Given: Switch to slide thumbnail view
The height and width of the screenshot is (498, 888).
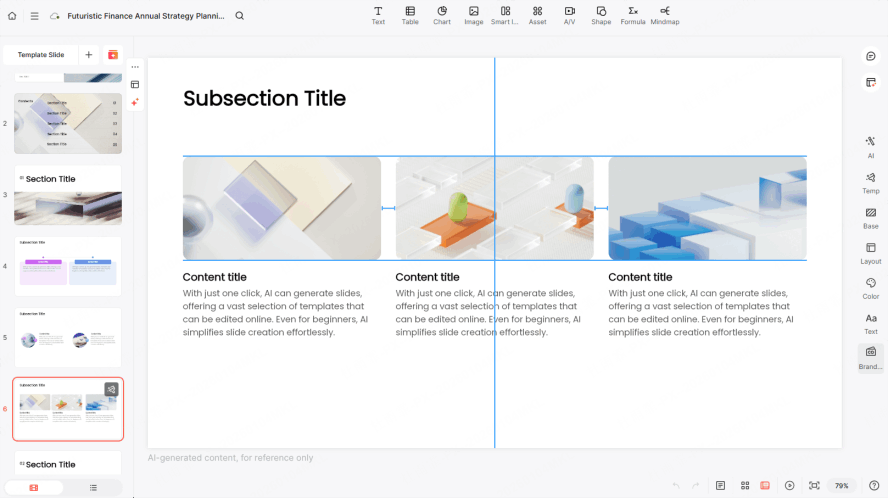Looking at the screenshot, I should click(x=33, y=487).
